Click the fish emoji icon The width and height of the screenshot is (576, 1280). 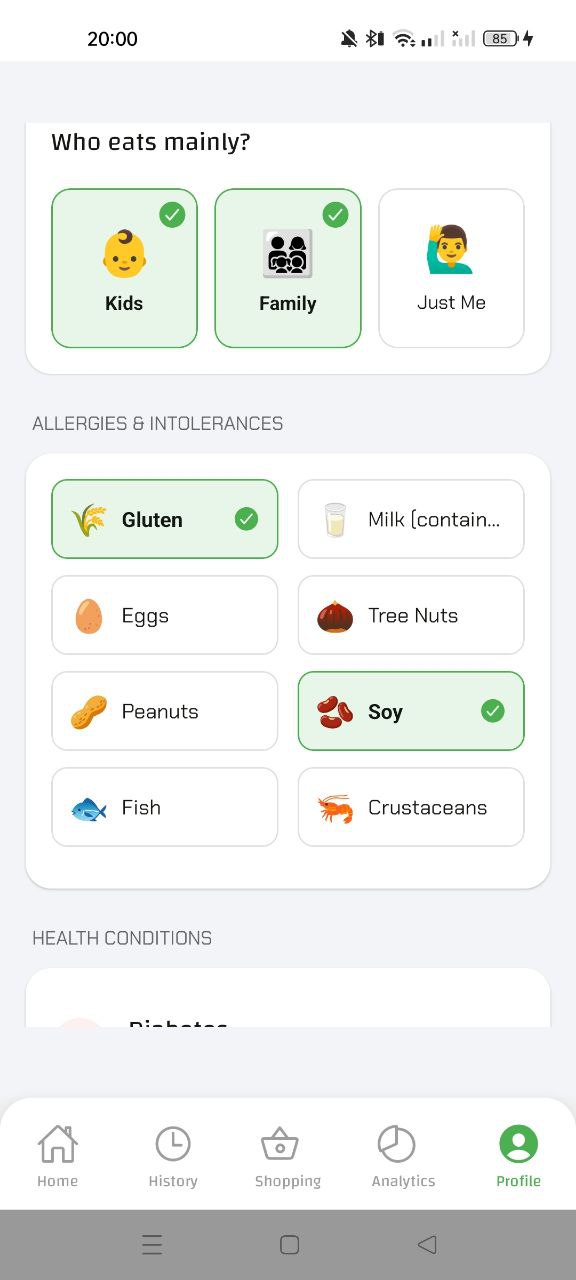pyautogui.click(x=88, y=807)
